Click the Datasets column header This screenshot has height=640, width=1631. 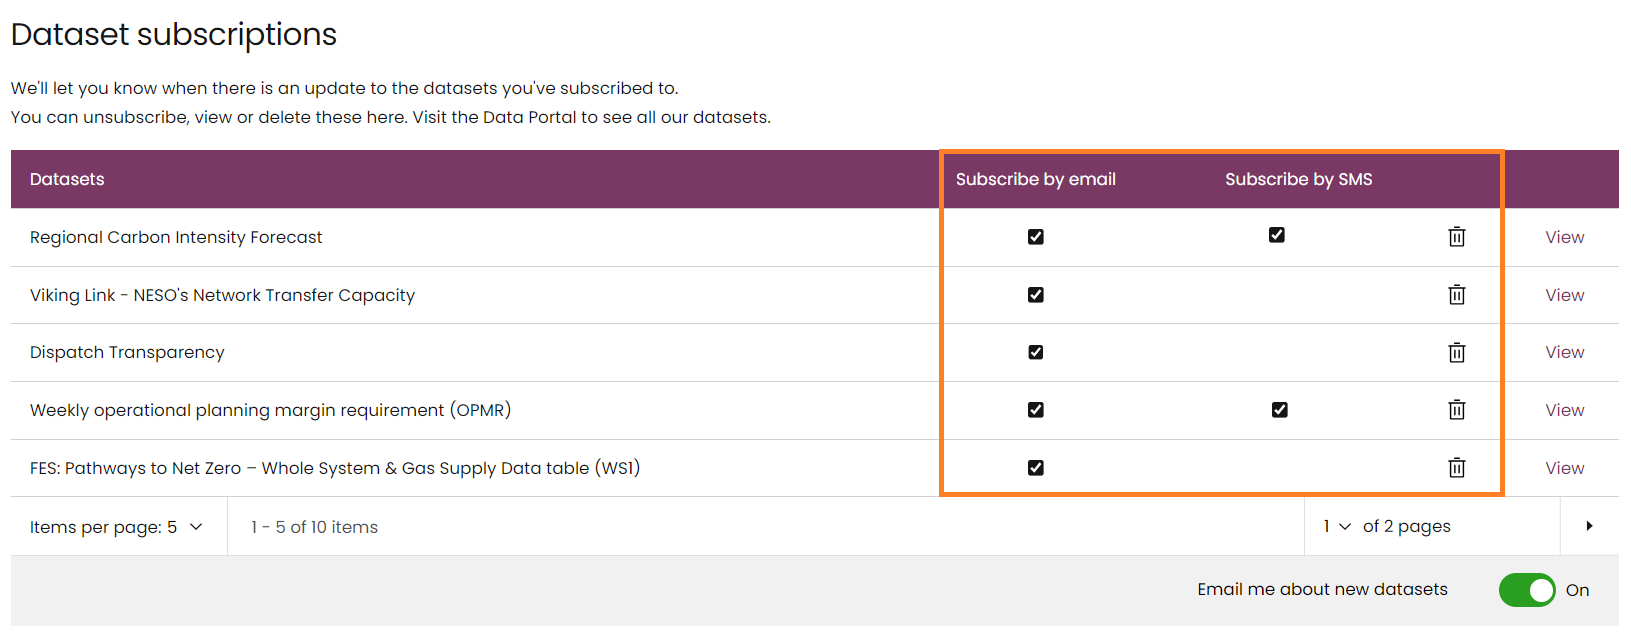67,179
